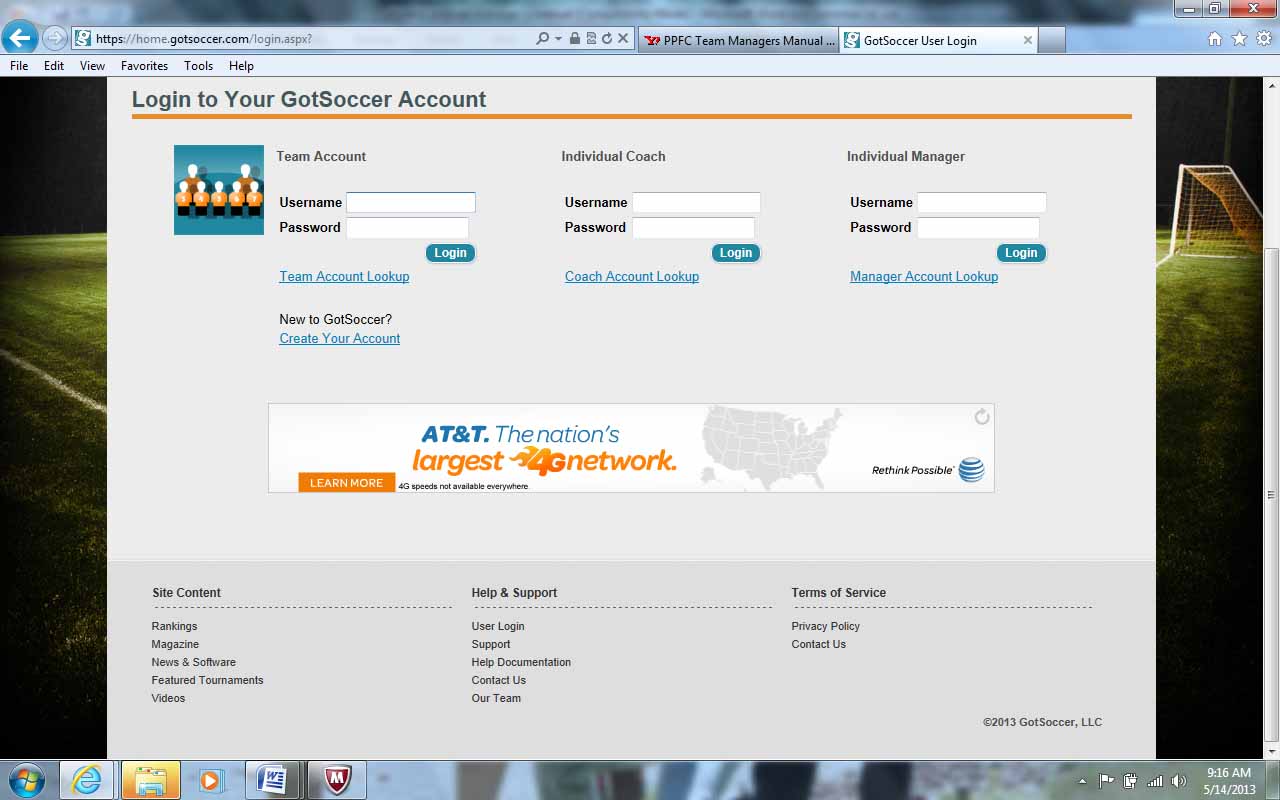Open the Manager Account Lookup link
The image size is (1280, 800).
[x=924, y=277]
